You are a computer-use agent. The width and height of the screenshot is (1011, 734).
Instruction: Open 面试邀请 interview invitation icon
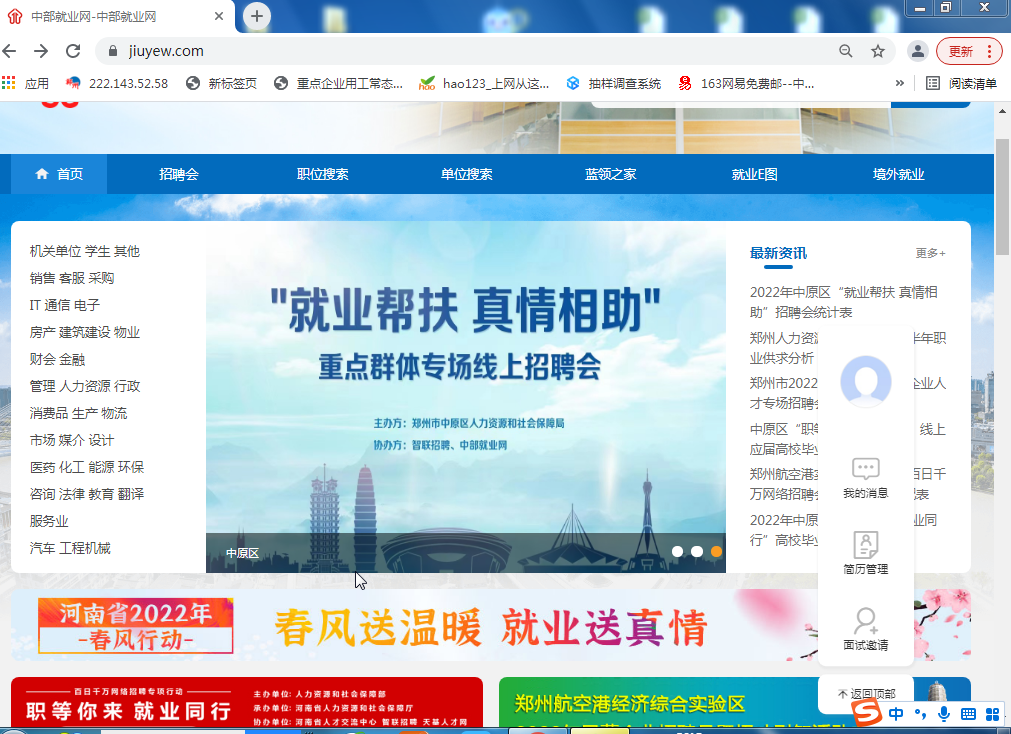(x=866, y=629)
